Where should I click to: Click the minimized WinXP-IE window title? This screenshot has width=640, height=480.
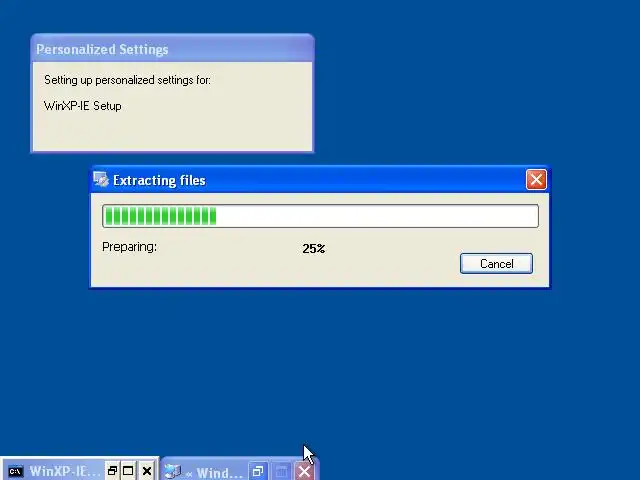click(64, 471)
